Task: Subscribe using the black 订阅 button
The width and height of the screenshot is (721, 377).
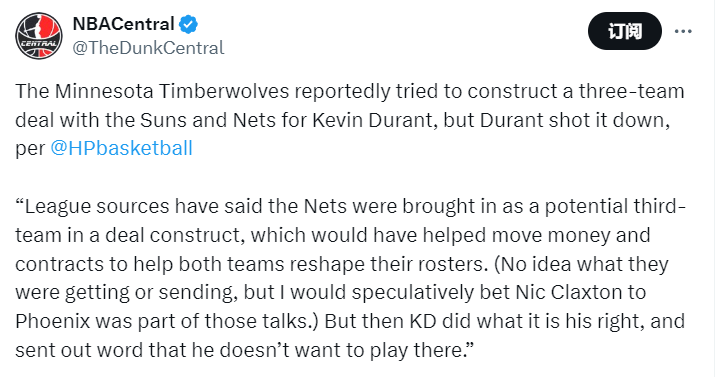Action: tap(624, 31)
